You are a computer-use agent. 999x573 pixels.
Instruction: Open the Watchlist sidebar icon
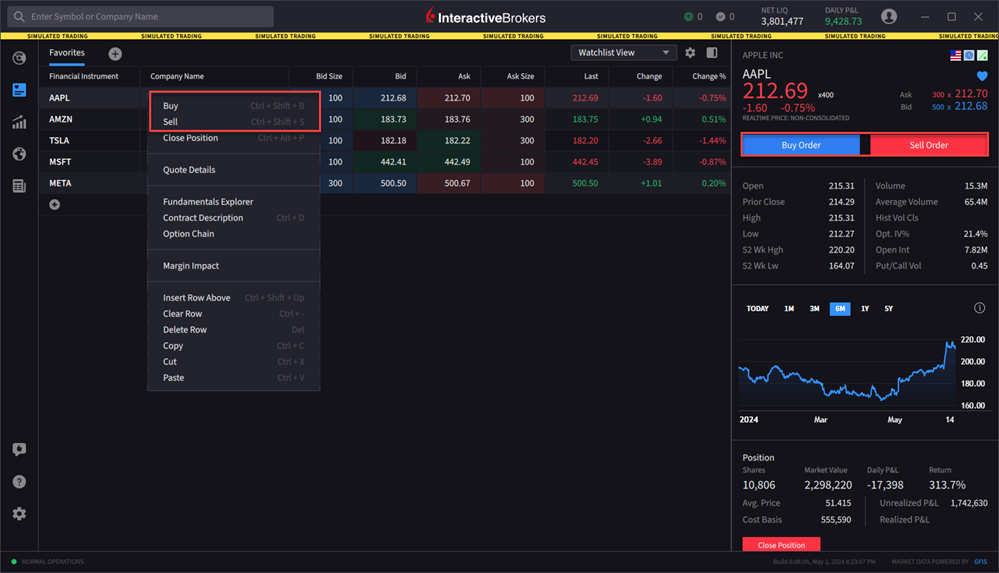(19, 90)
